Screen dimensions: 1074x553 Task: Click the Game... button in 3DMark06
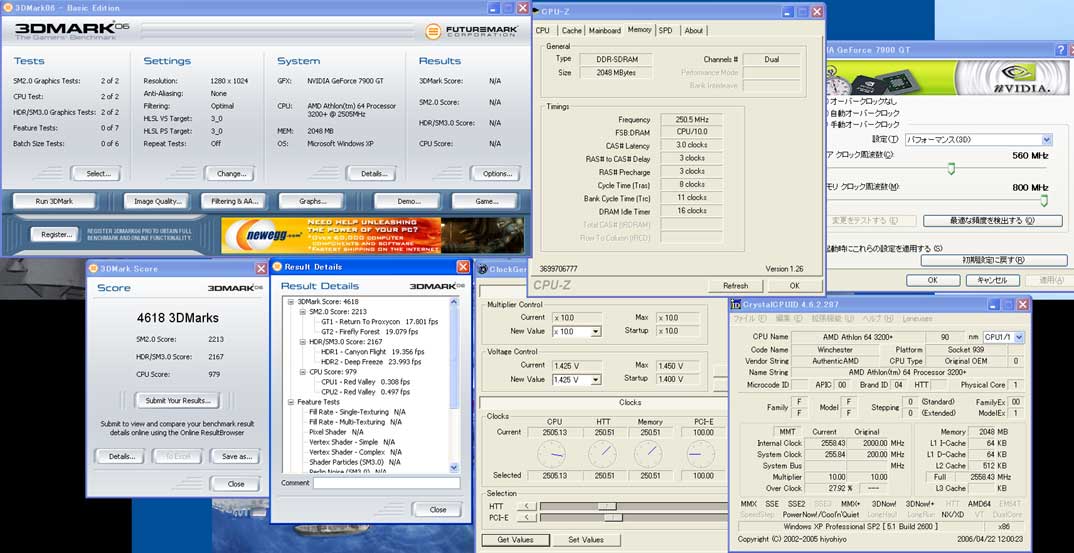tap(485, 201)
